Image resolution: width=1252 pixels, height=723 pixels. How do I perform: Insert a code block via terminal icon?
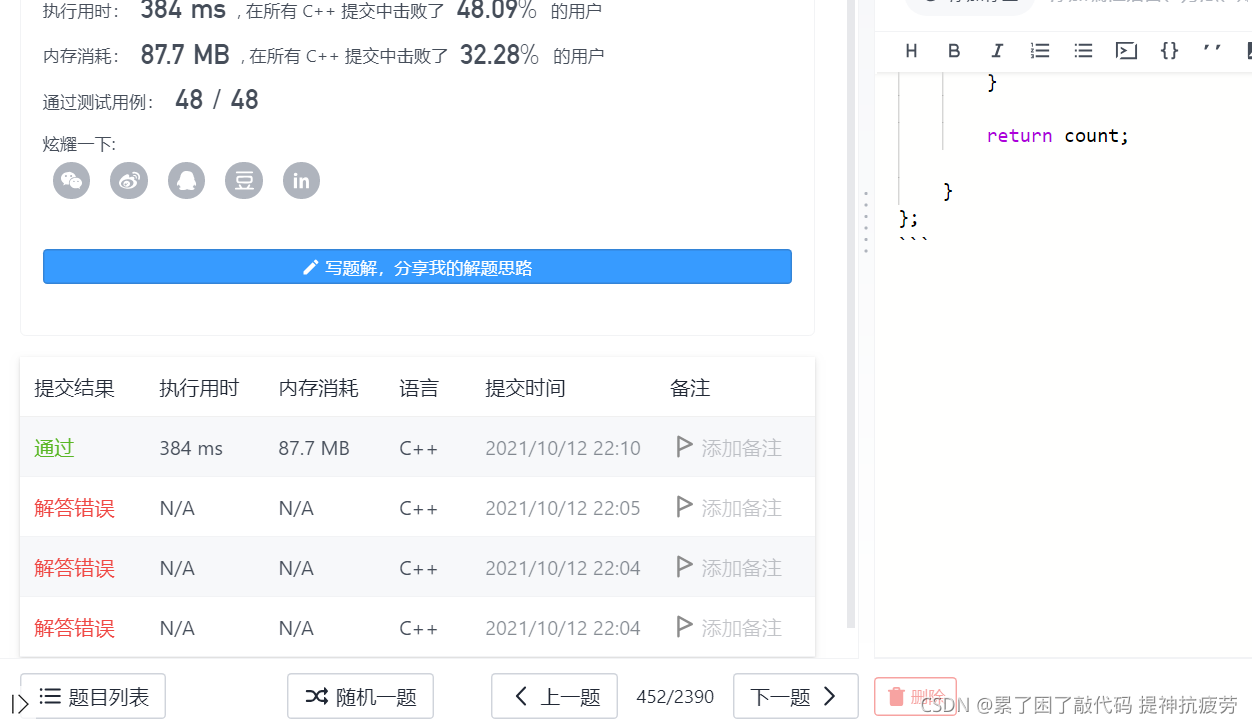click(x=1127, y=51)
